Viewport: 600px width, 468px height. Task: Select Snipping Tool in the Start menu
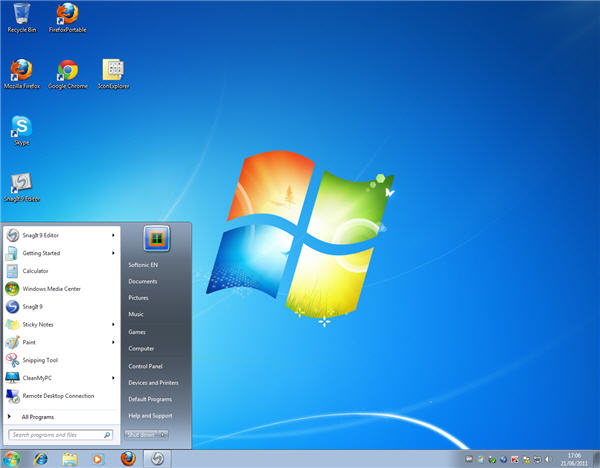pyautogui.click(x=40, y=360)
